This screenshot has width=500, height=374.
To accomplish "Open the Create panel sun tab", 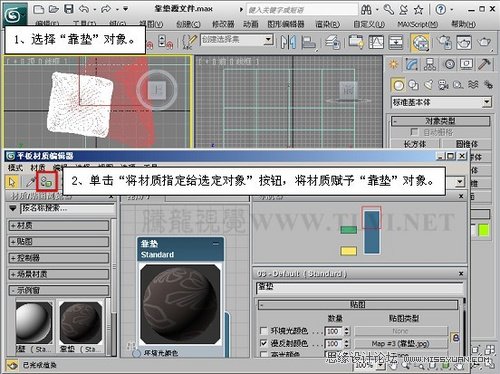I will coord(393,64).
